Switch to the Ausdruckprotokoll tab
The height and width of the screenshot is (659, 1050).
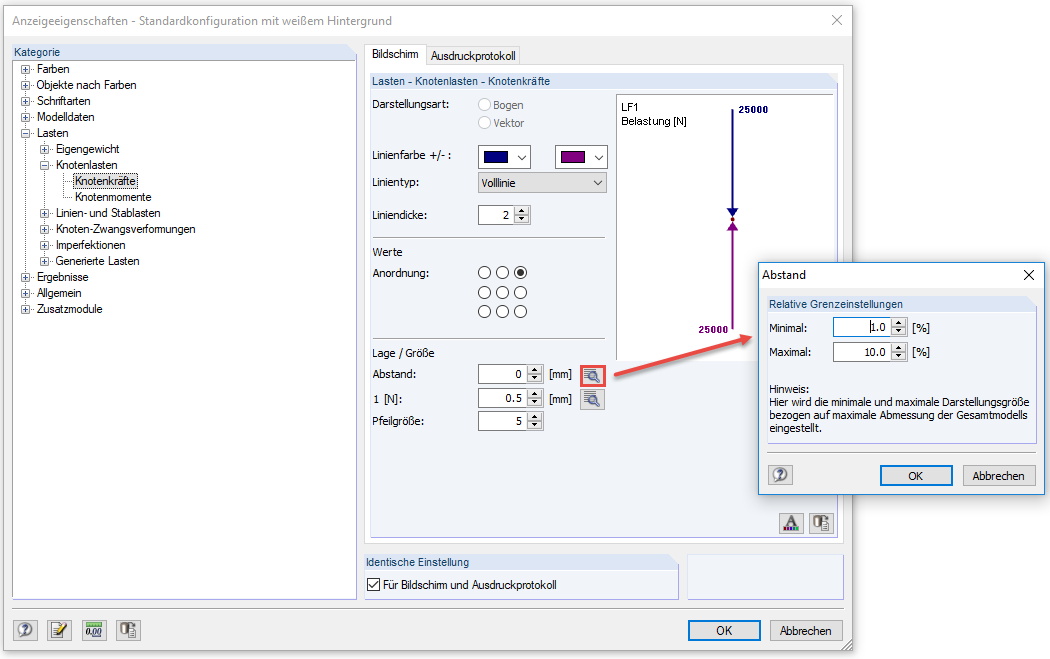tap(473, 56)
